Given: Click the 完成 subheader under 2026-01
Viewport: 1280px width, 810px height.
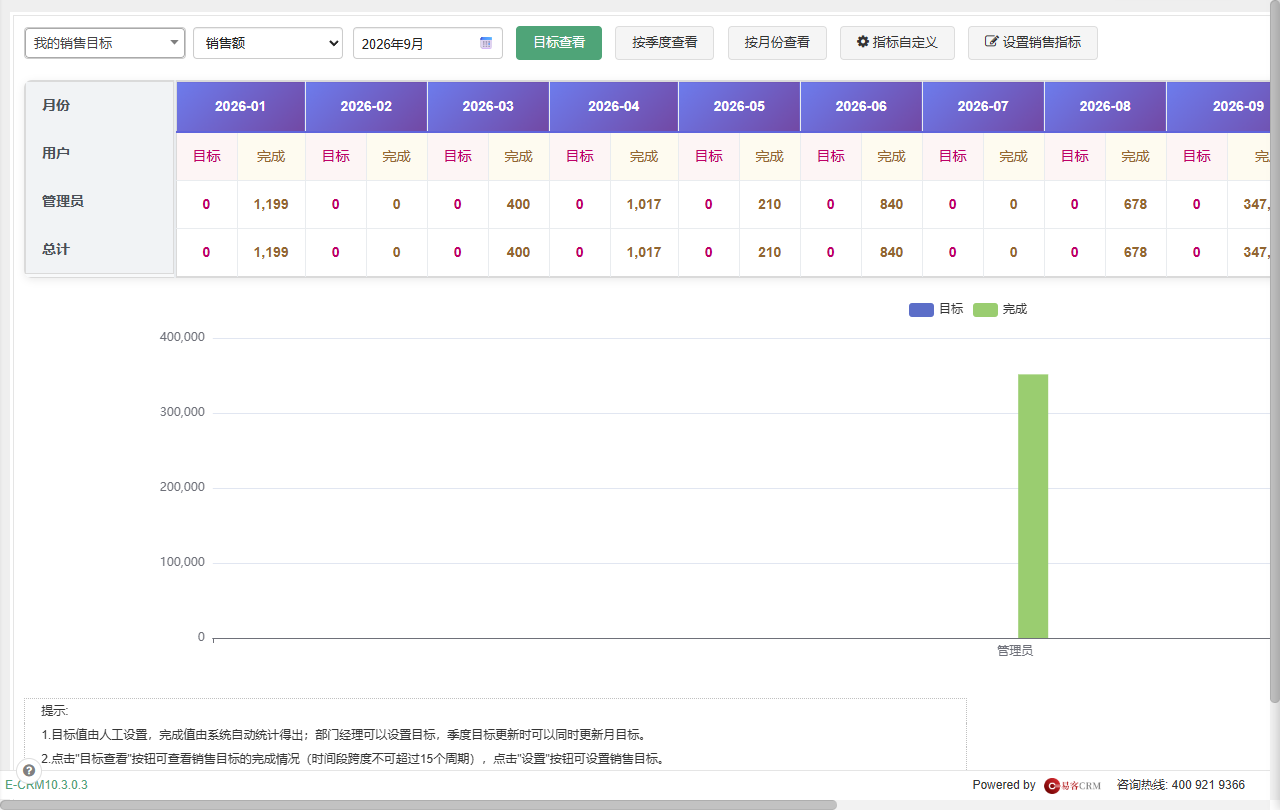Looking at the screenshot, I should tap(271, 156).
